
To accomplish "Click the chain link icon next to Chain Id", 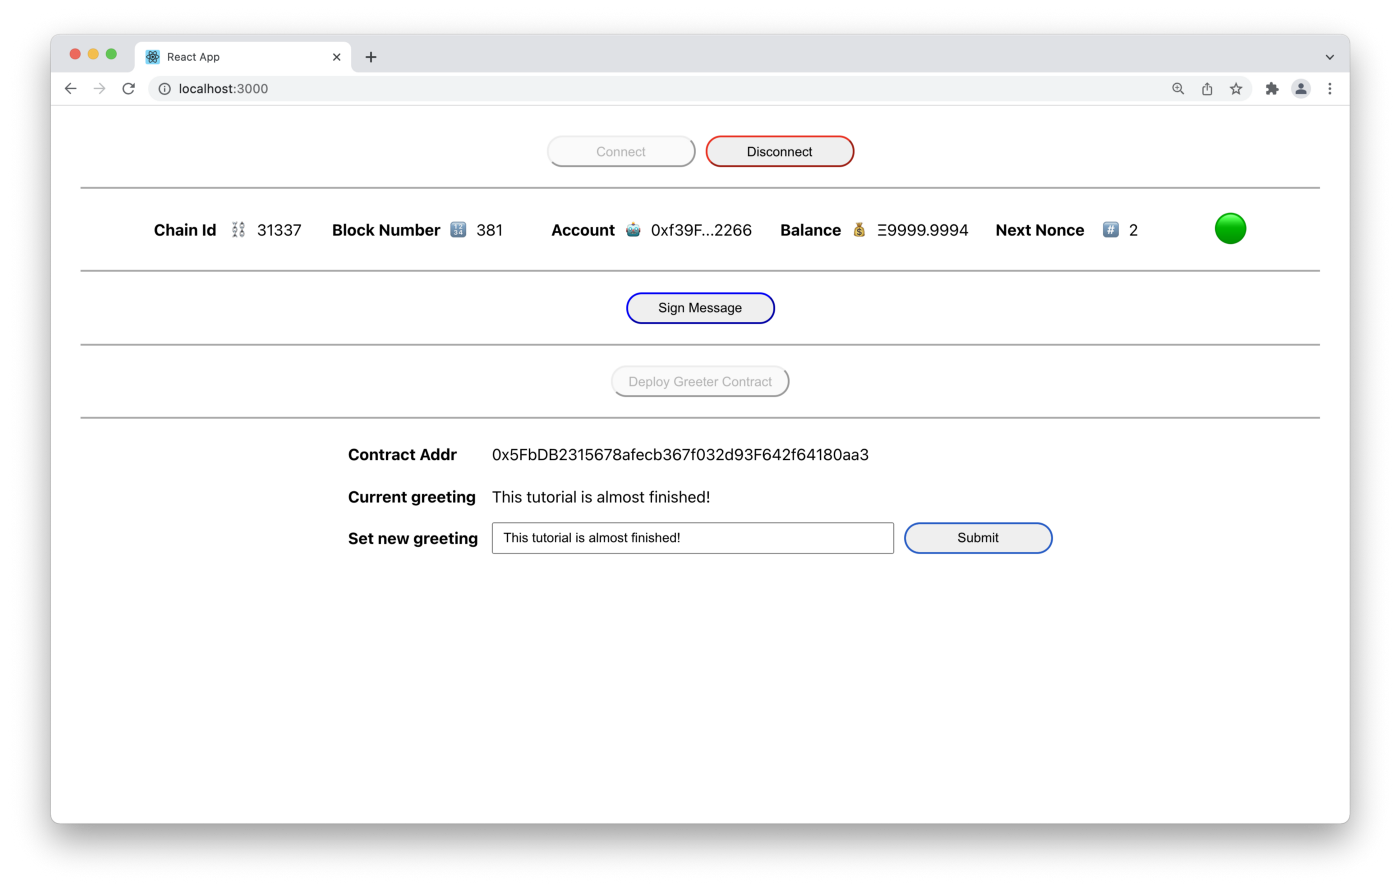I will [238, 230].
